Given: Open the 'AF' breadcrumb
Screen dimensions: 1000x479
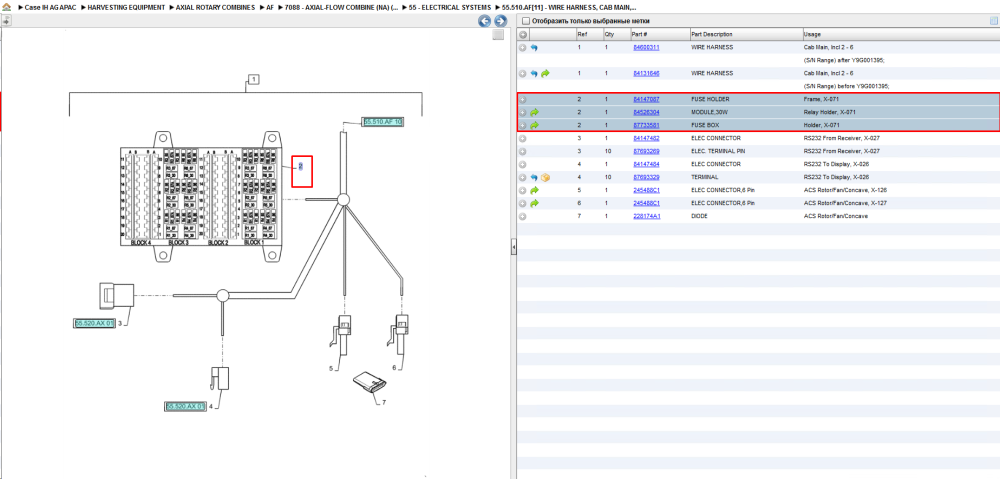Looking at the screenshot, I should (270, 8).
